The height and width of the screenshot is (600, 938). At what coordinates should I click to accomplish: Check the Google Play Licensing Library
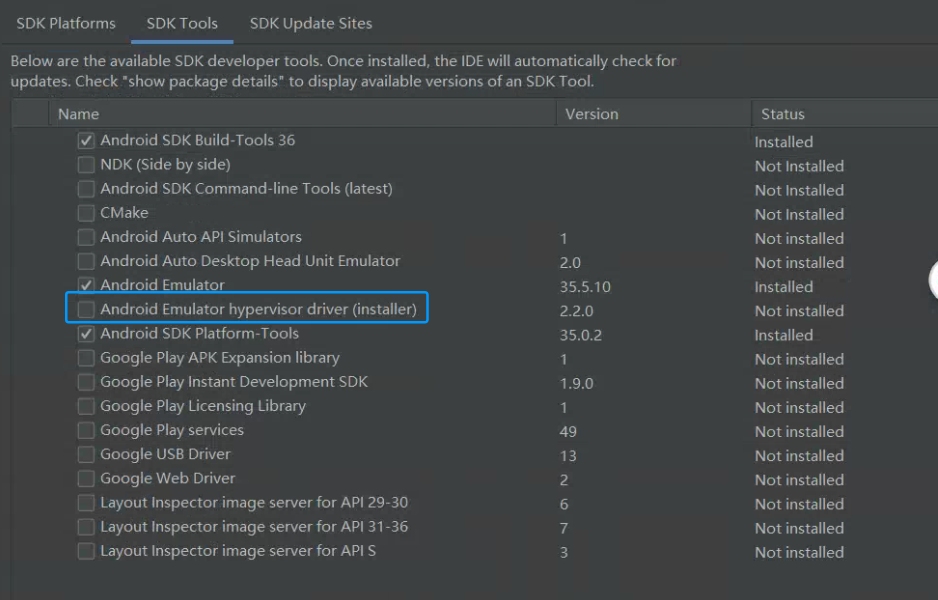86,406
